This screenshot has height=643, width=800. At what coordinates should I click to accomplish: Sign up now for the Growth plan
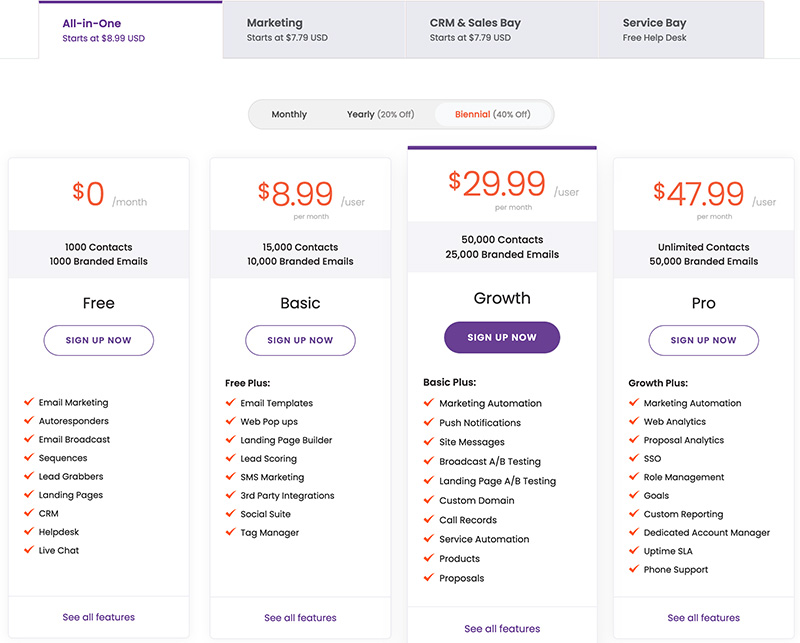tap(502, 338)
